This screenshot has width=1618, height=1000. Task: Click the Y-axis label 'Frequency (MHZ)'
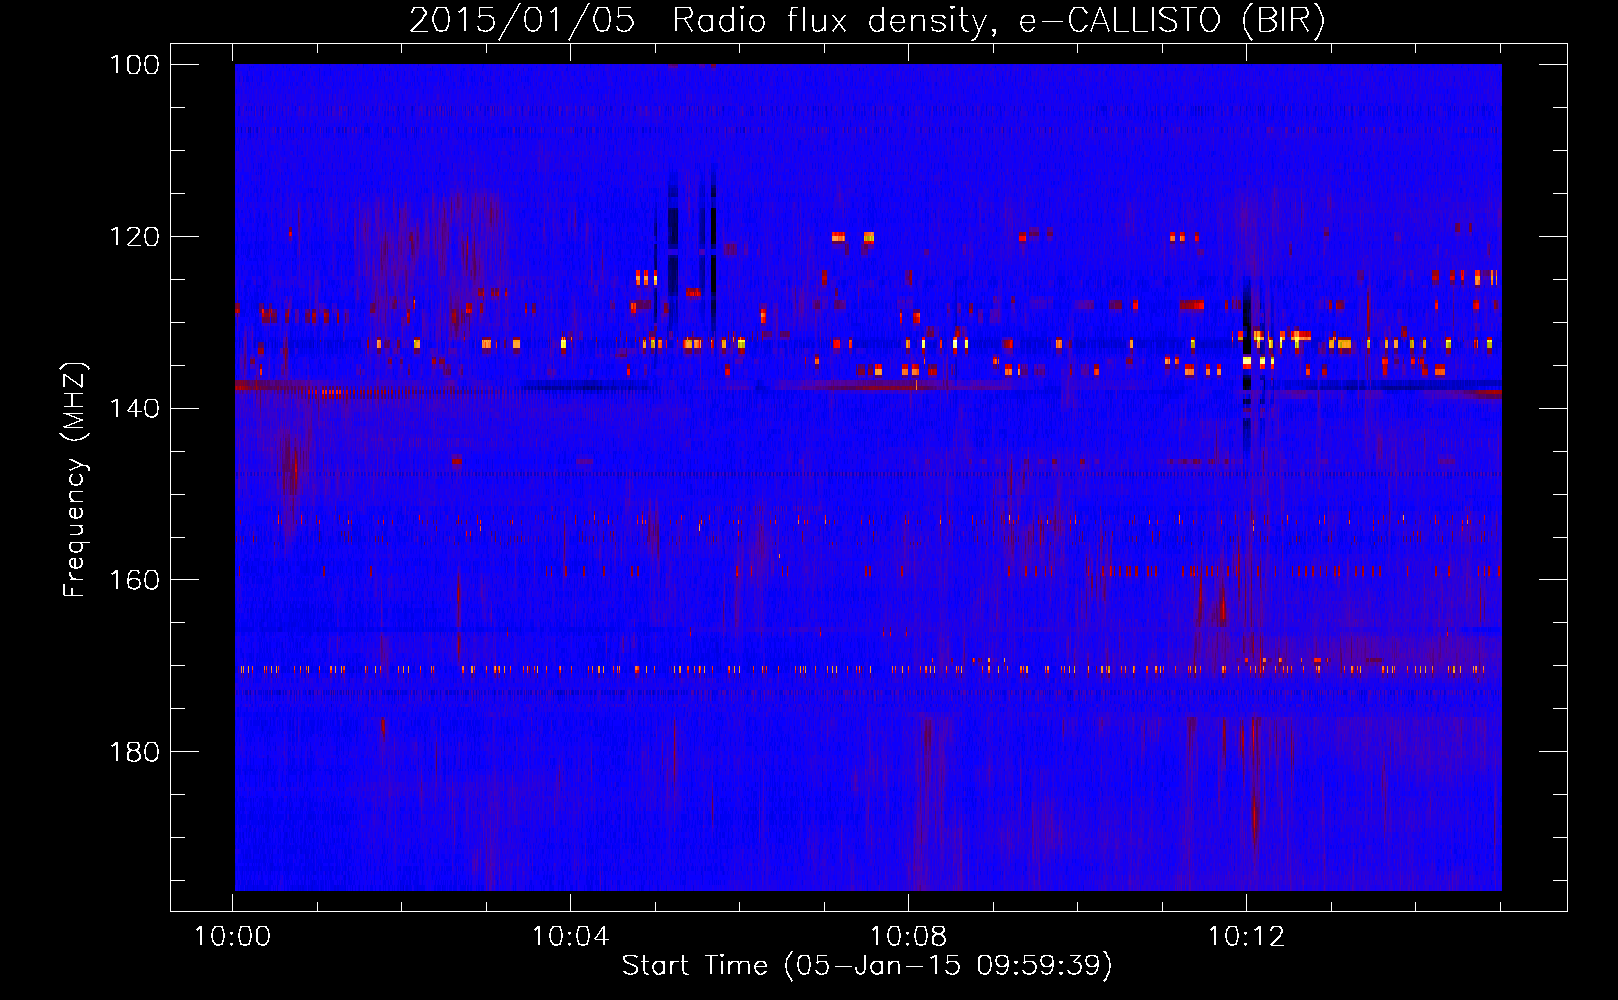coord(75,479)
